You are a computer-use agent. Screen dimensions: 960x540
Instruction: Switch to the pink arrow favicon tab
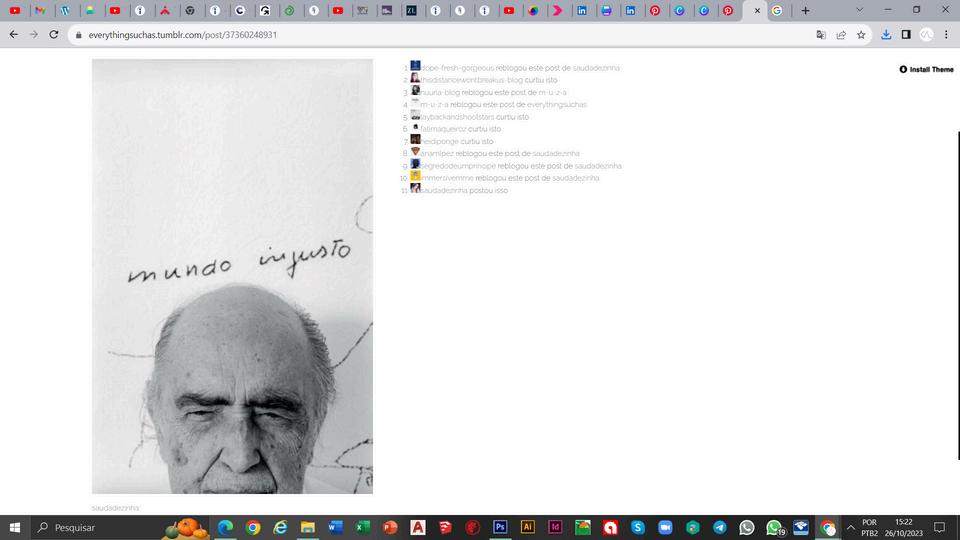point(557,10)
